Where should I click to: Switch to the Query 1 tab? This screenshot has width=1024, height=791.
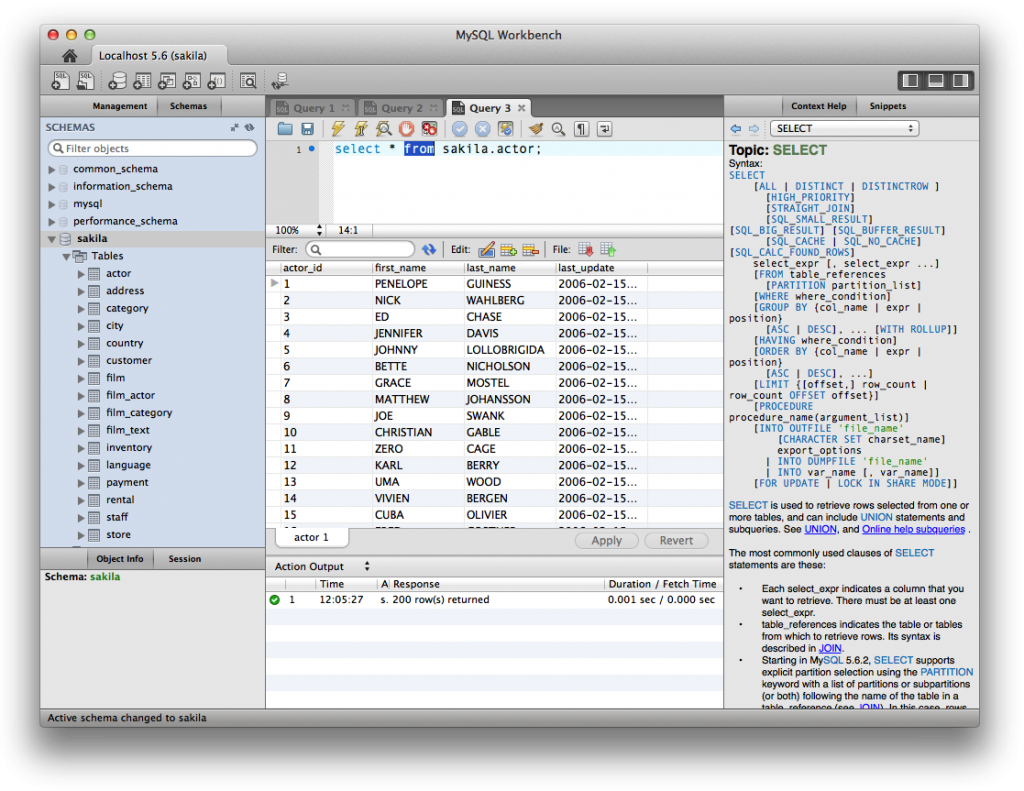tap(311, 107)
